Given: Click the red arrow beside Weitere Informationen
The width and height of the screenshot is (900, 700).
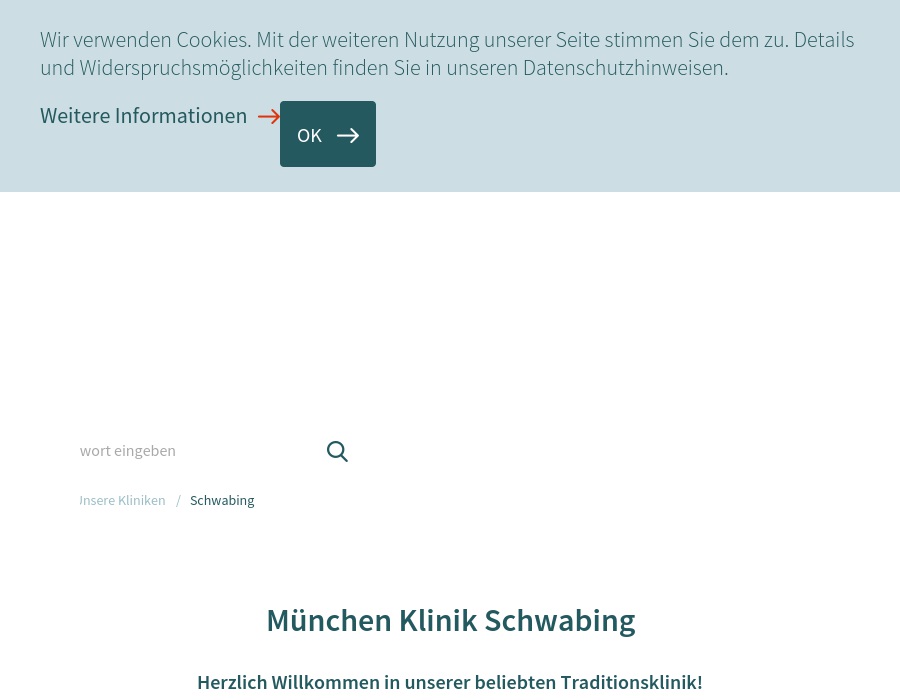Looking at the screenshot, I should point(268,116).
